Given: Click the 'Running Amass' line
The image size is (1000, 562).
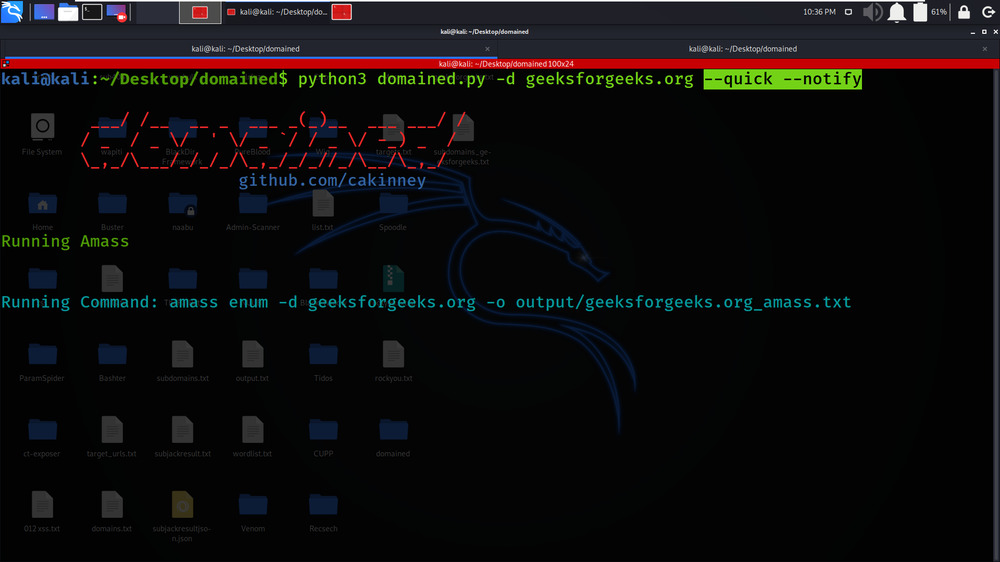Looking at the screenshot, I should [65, 241].
